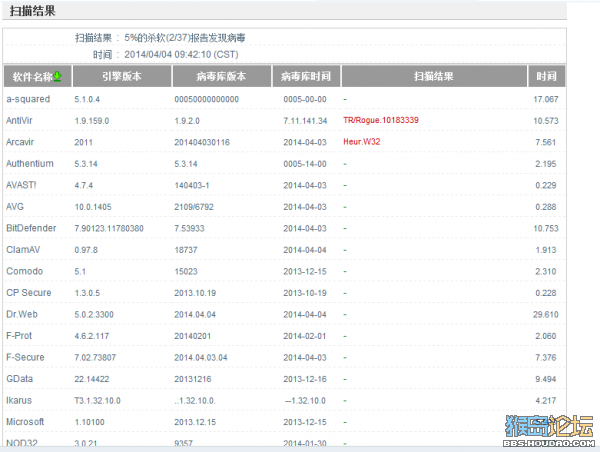This screenshot has height=452, width=600.
Task: Click engine version 22.14422 for GData
Action: tap(92, 379)
